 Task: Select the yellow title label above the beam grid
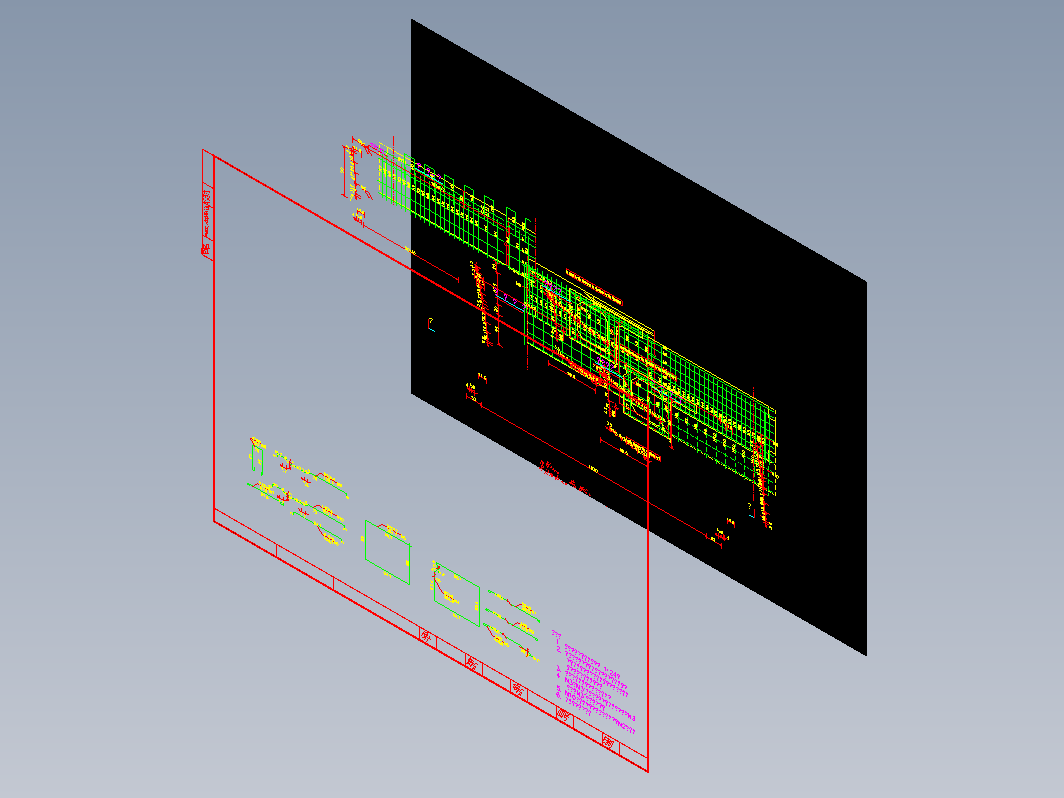[594, 287]
